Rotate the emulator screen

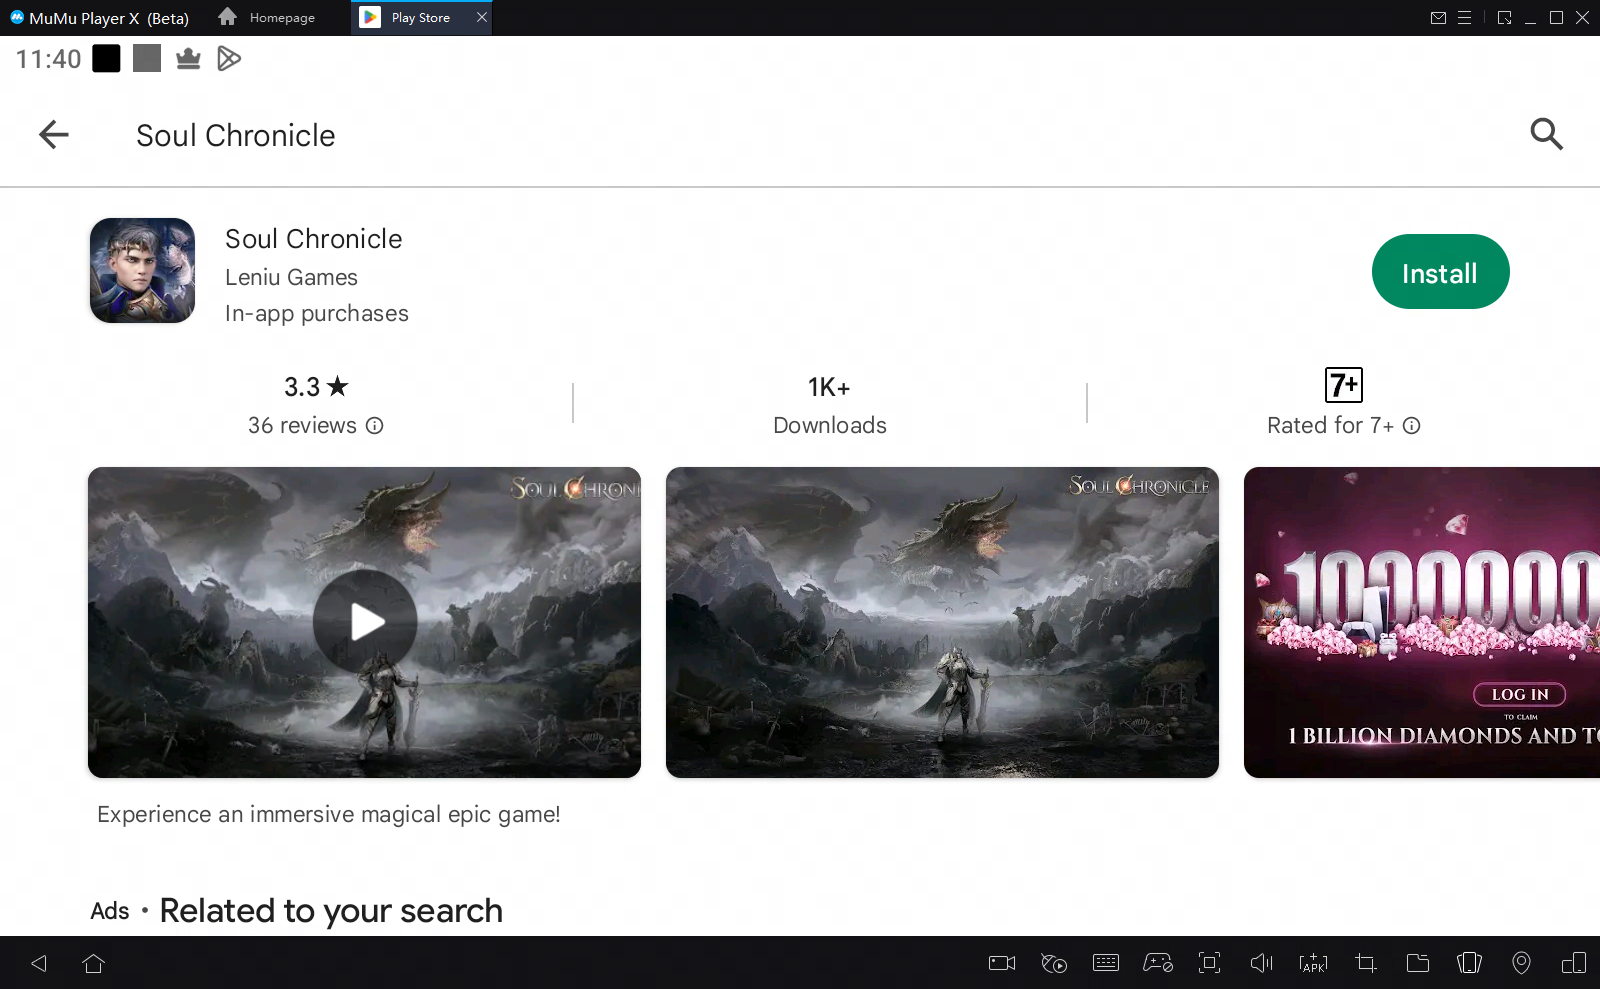1469,963
